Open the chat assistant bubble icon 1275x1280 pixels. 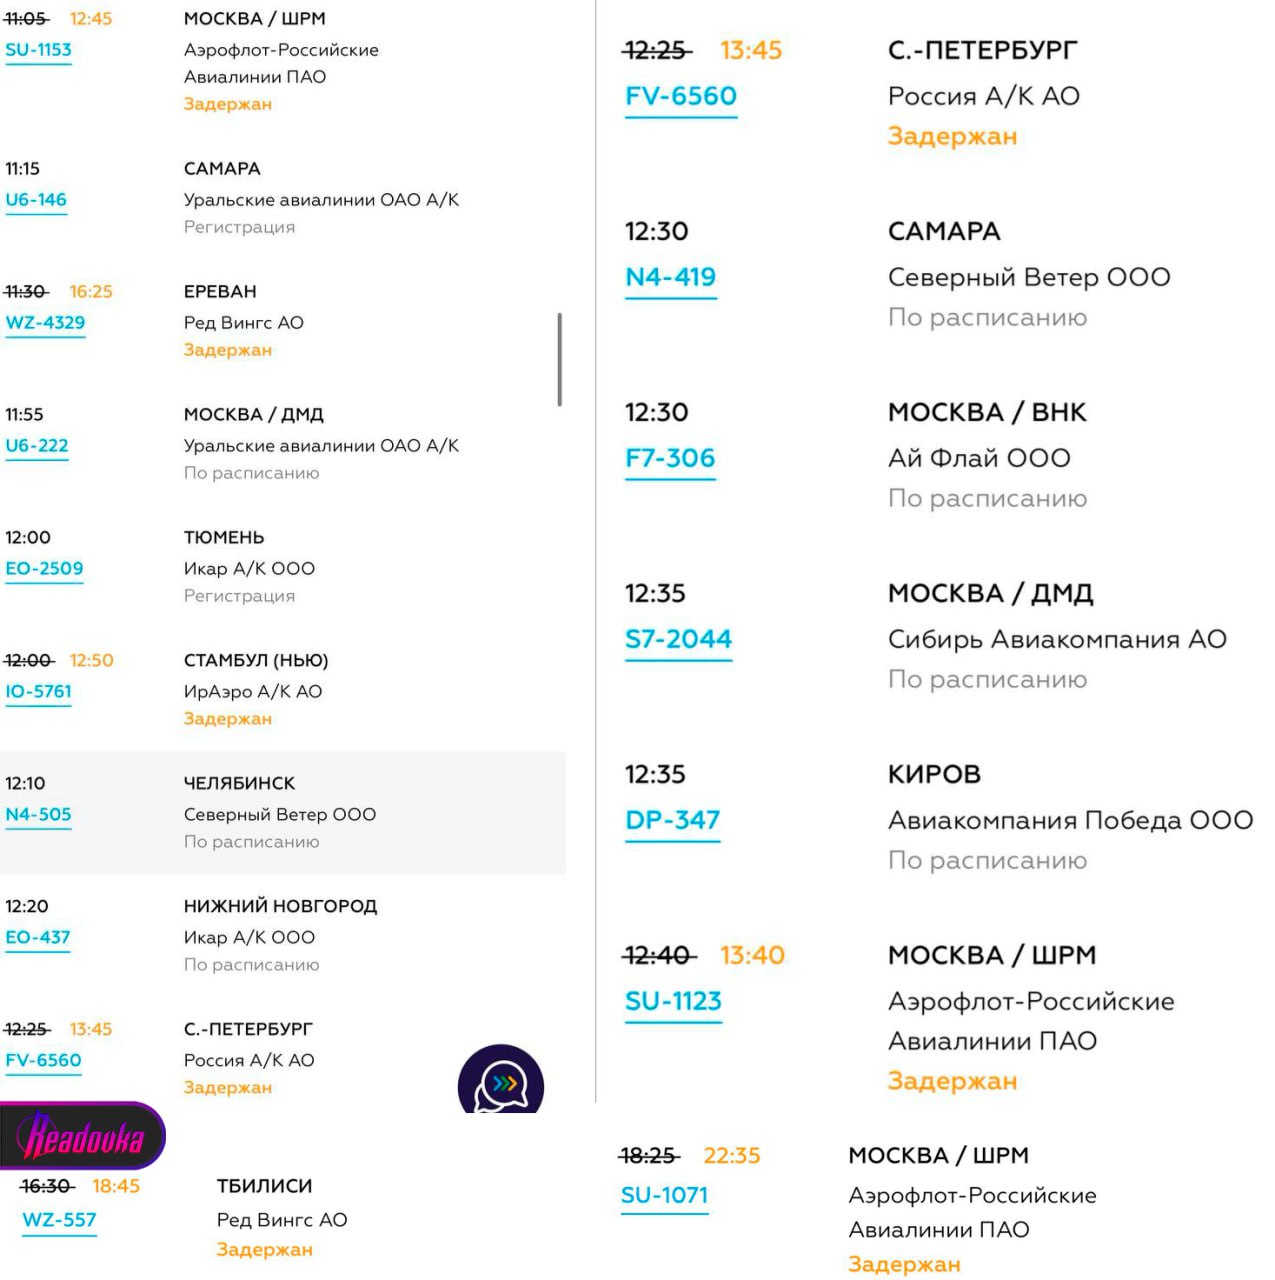coord(501,1082)
